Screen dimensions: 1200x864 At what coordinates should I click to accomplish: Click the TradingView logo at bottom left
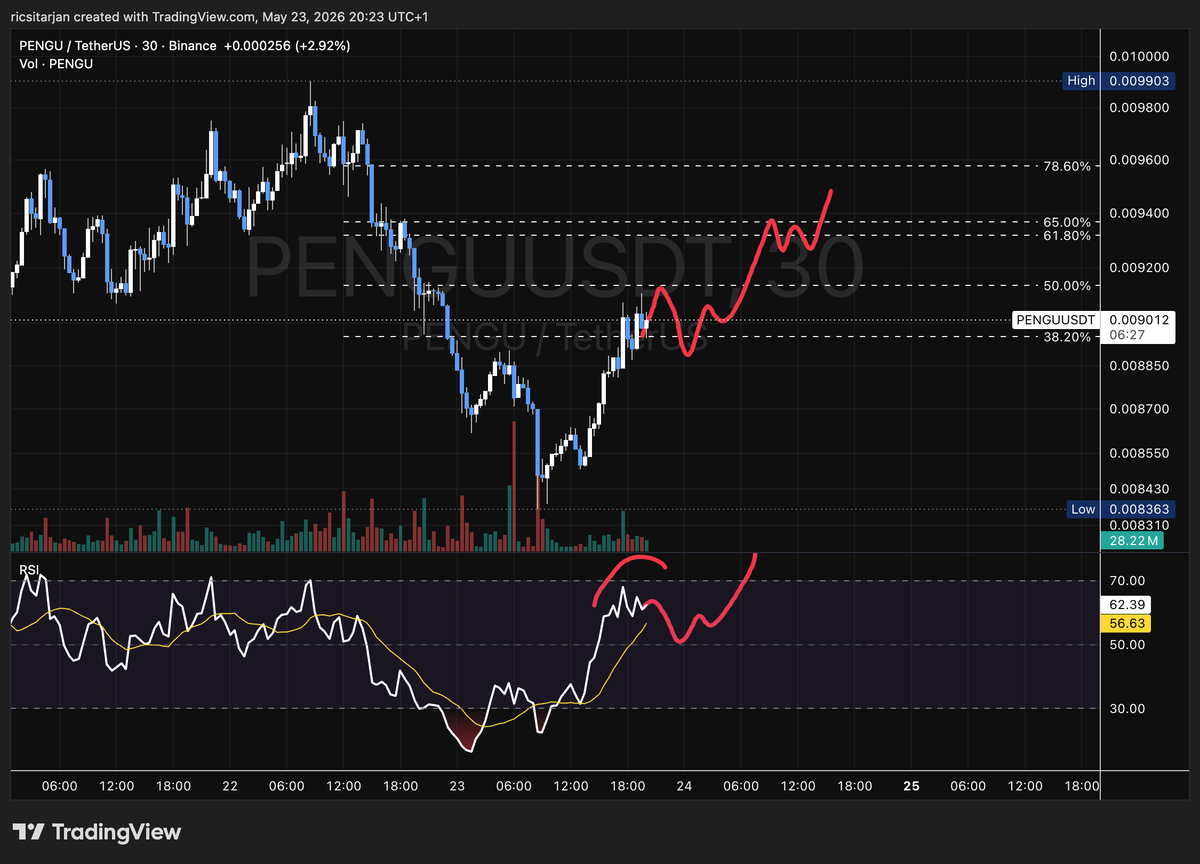97,831
